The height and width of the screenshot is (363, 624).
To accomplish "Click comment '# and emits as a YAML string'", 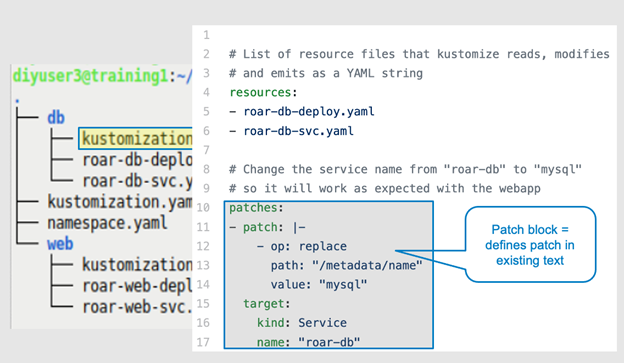I will [x=326, y=73].
